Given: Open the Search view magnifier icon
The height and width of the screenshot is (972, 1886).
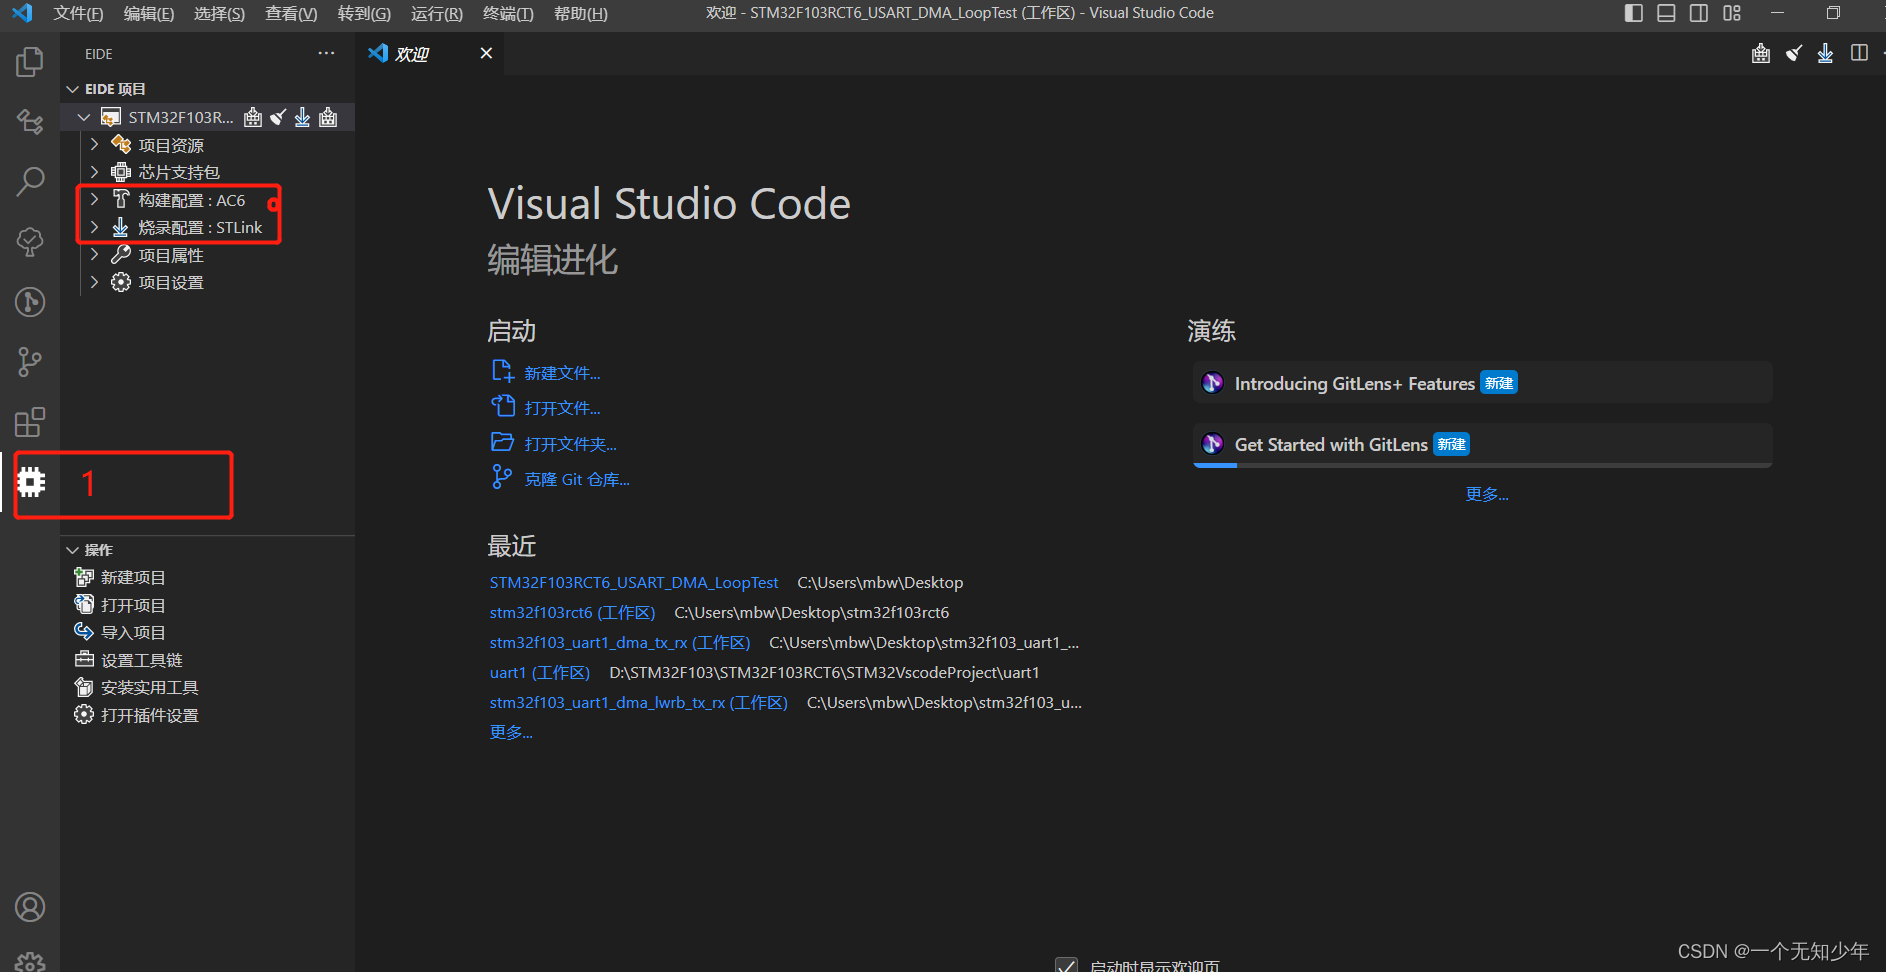Looking at the screenshot, I should tap(30, 181).
